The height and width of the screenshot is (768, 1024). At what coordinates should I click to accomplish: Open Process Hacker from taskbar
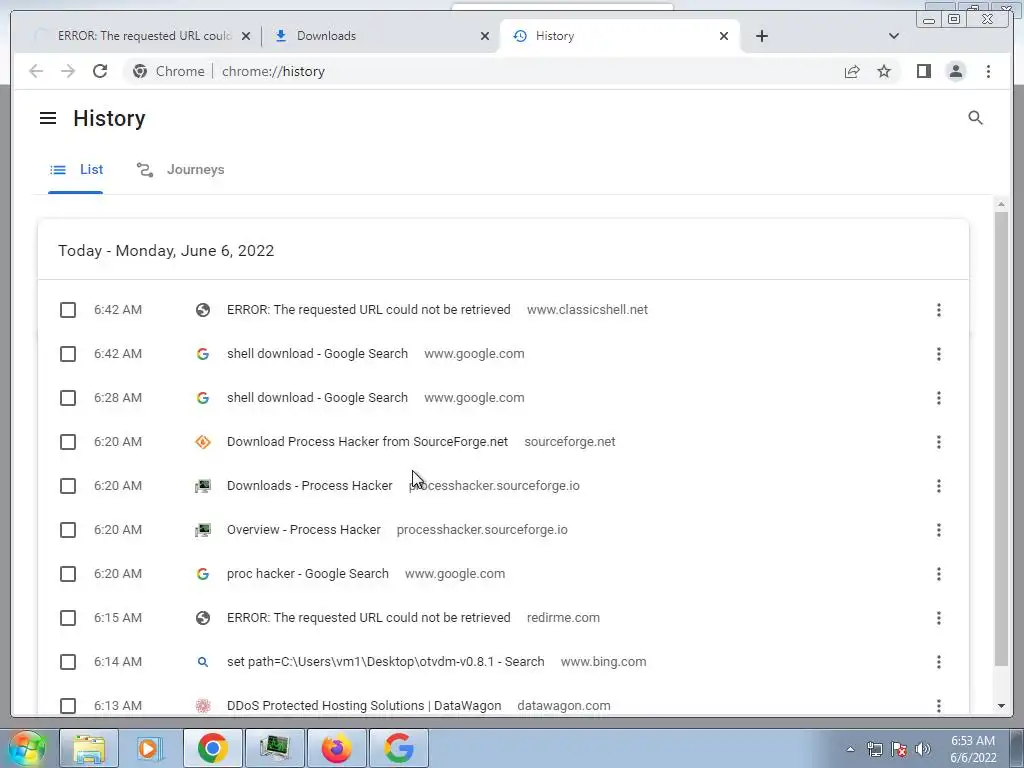coord(274,748)
